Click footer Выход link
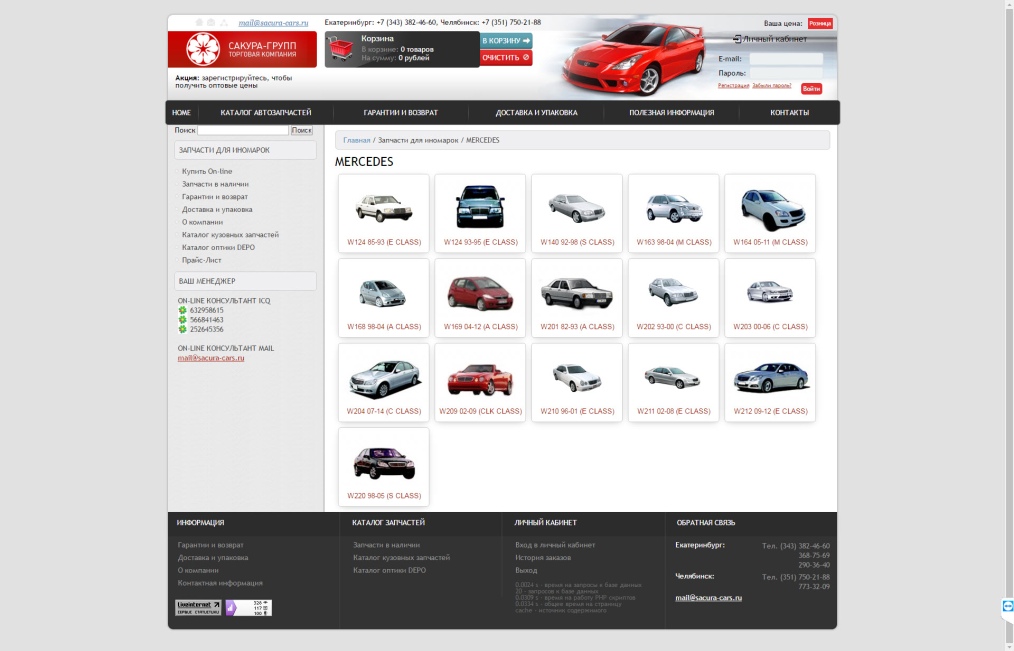Viewport: 1014px width, 651px height. pyautogui.click(x=526, y=570)
